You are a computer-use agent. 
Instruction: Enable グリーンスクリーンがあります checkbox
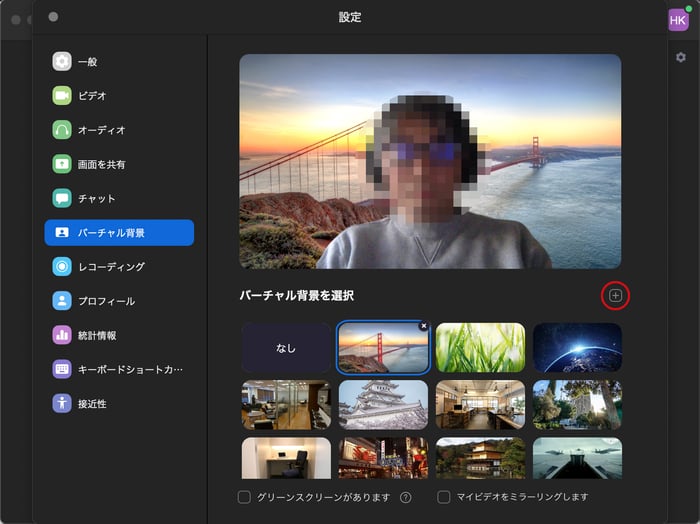[x=244, y=497]
